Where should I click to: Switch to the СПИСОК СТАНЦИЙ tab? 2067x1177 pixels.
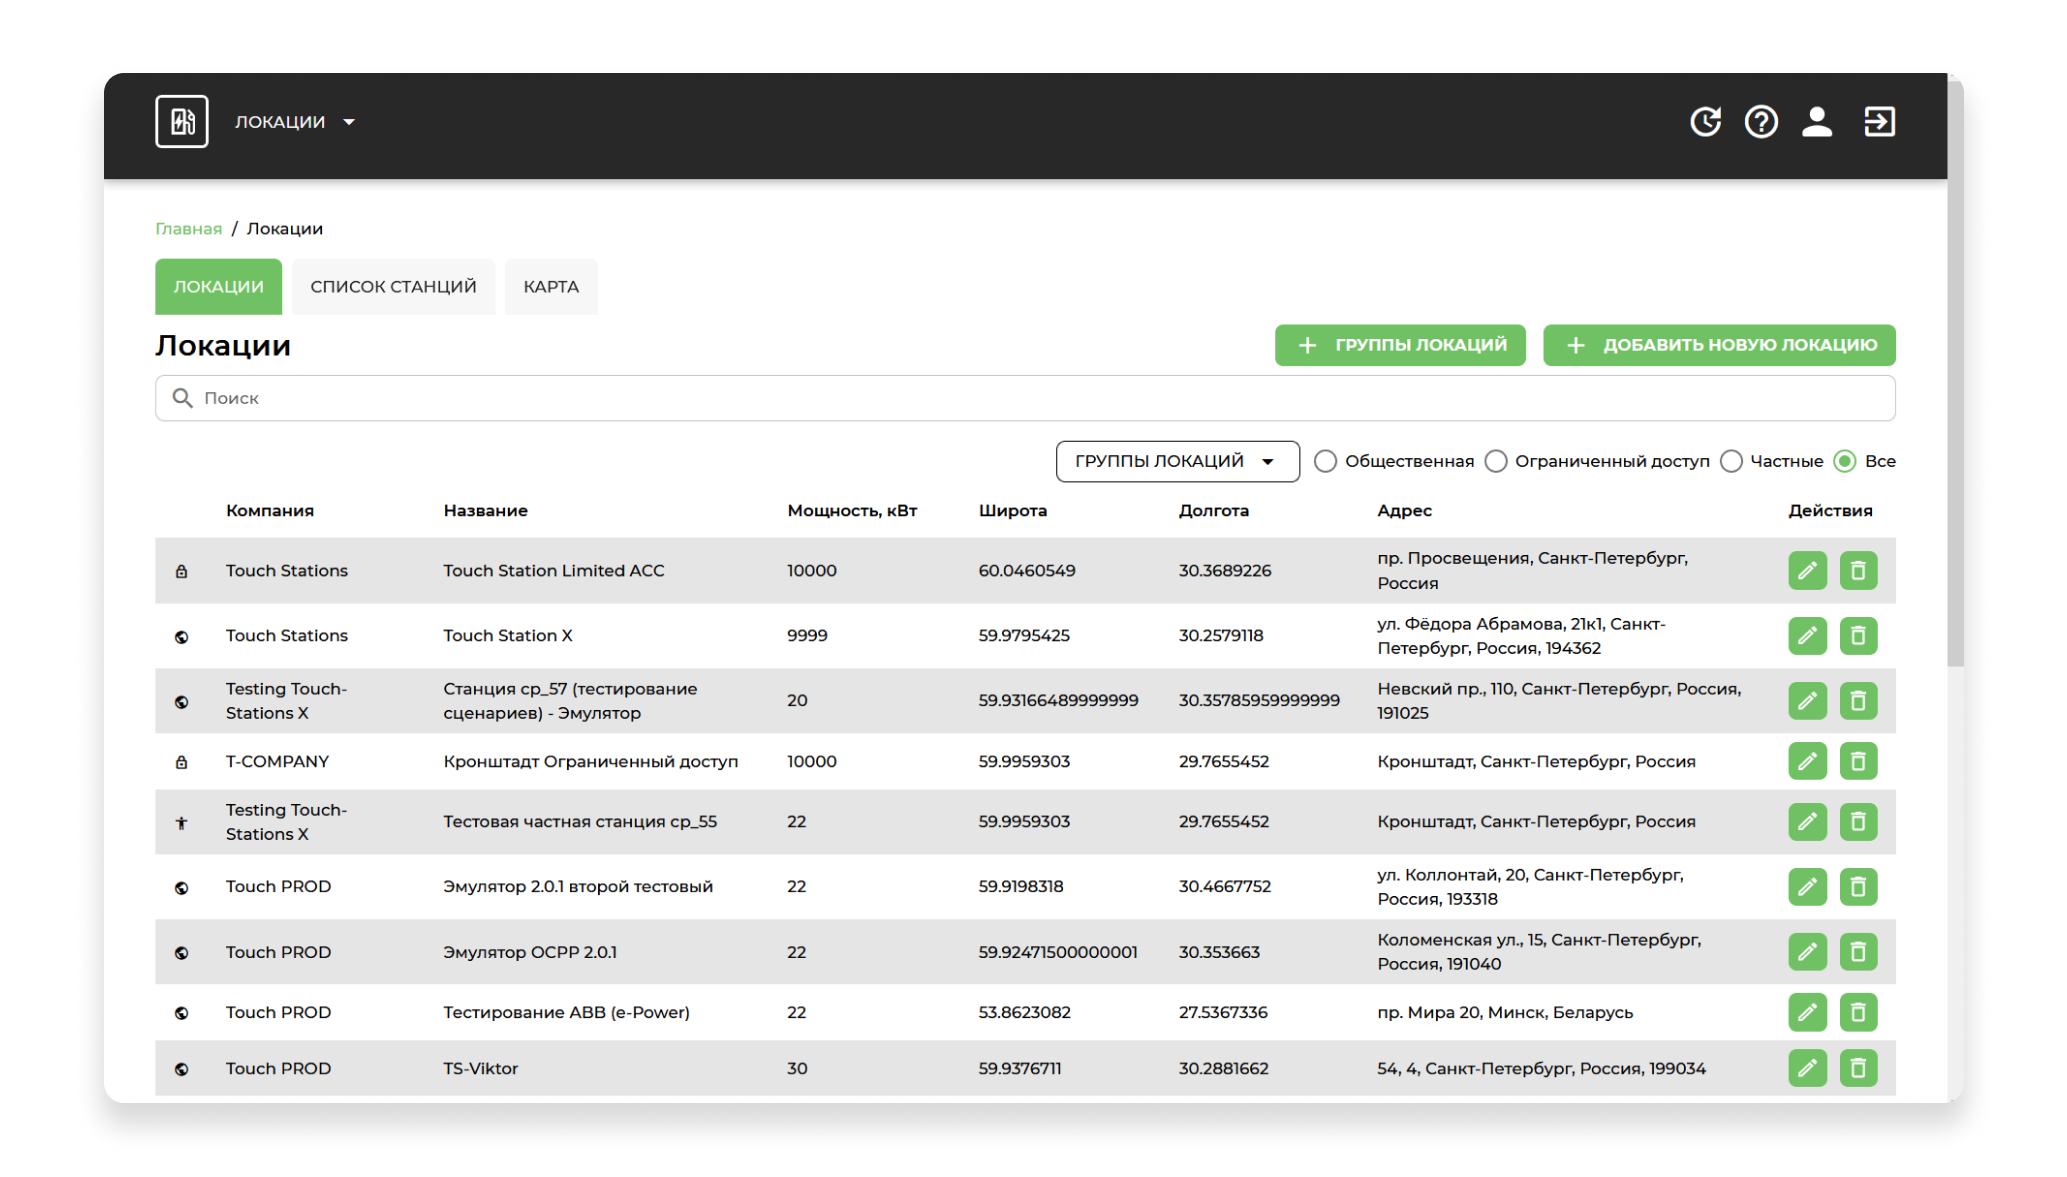click(x=393, y=287)
